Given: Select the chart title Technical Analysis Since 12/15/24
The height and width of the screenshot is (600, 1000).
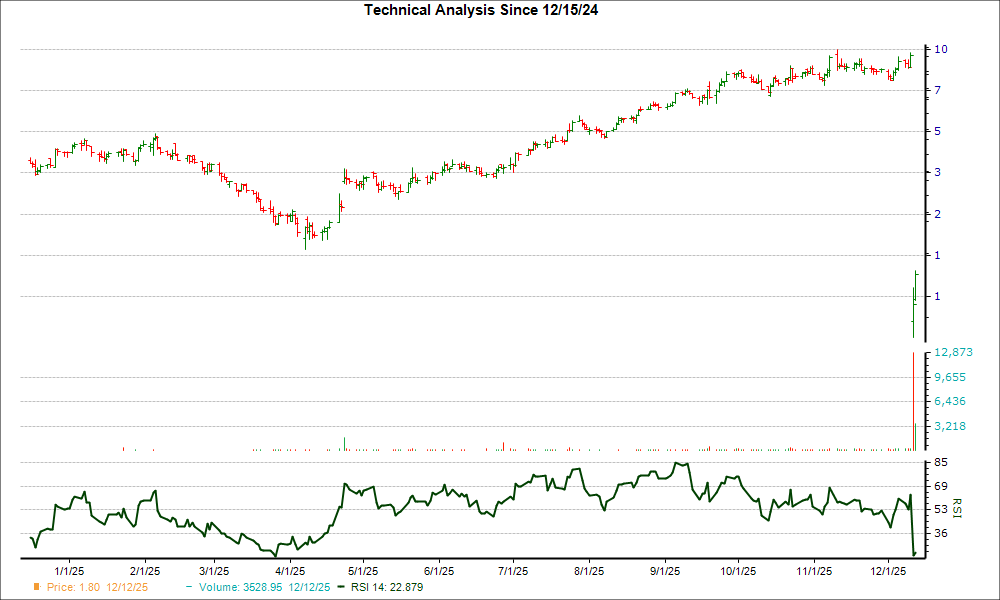Looking at the screenshot, I should [x=482, y=10].
